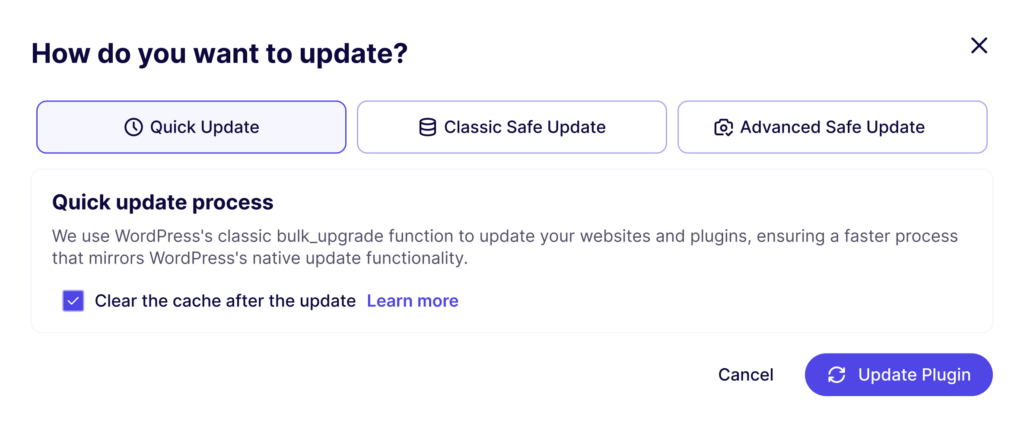The image size is (1024, 427).
Task: Cancel the update dialog
Action: point(746,375)
